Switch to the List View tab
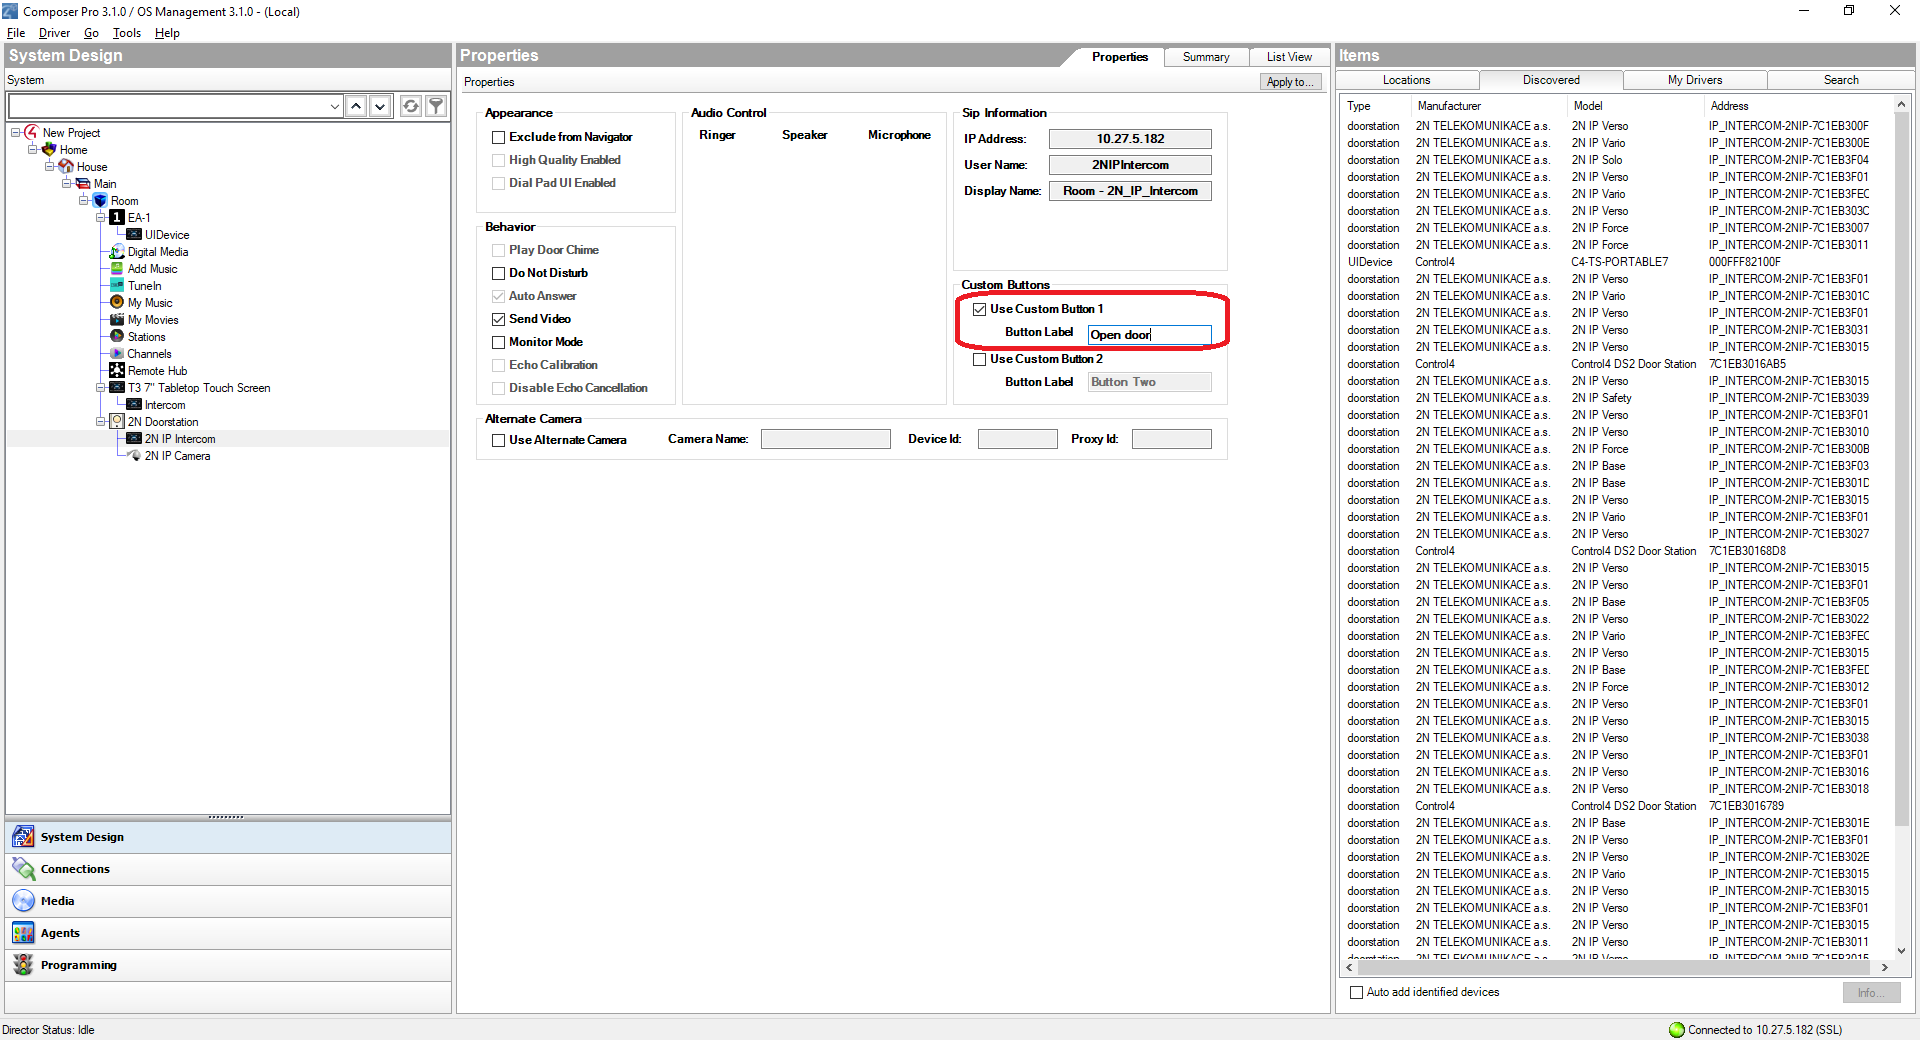The width and height of the screenshot is (1920, 1040). click(1289, 57)
